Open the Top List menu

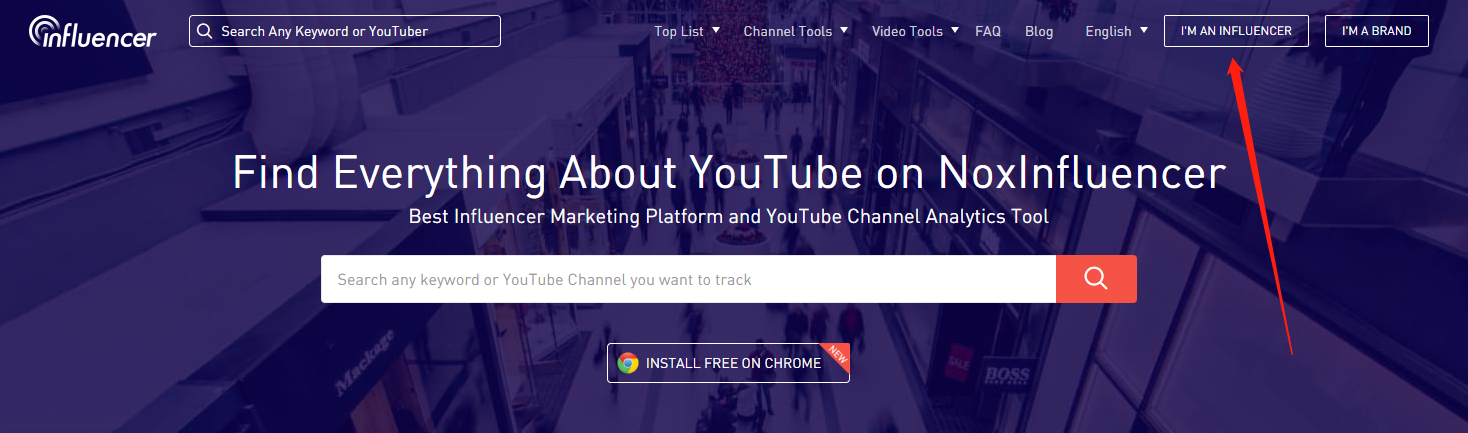pyautogui.click(x=679, y=31)
